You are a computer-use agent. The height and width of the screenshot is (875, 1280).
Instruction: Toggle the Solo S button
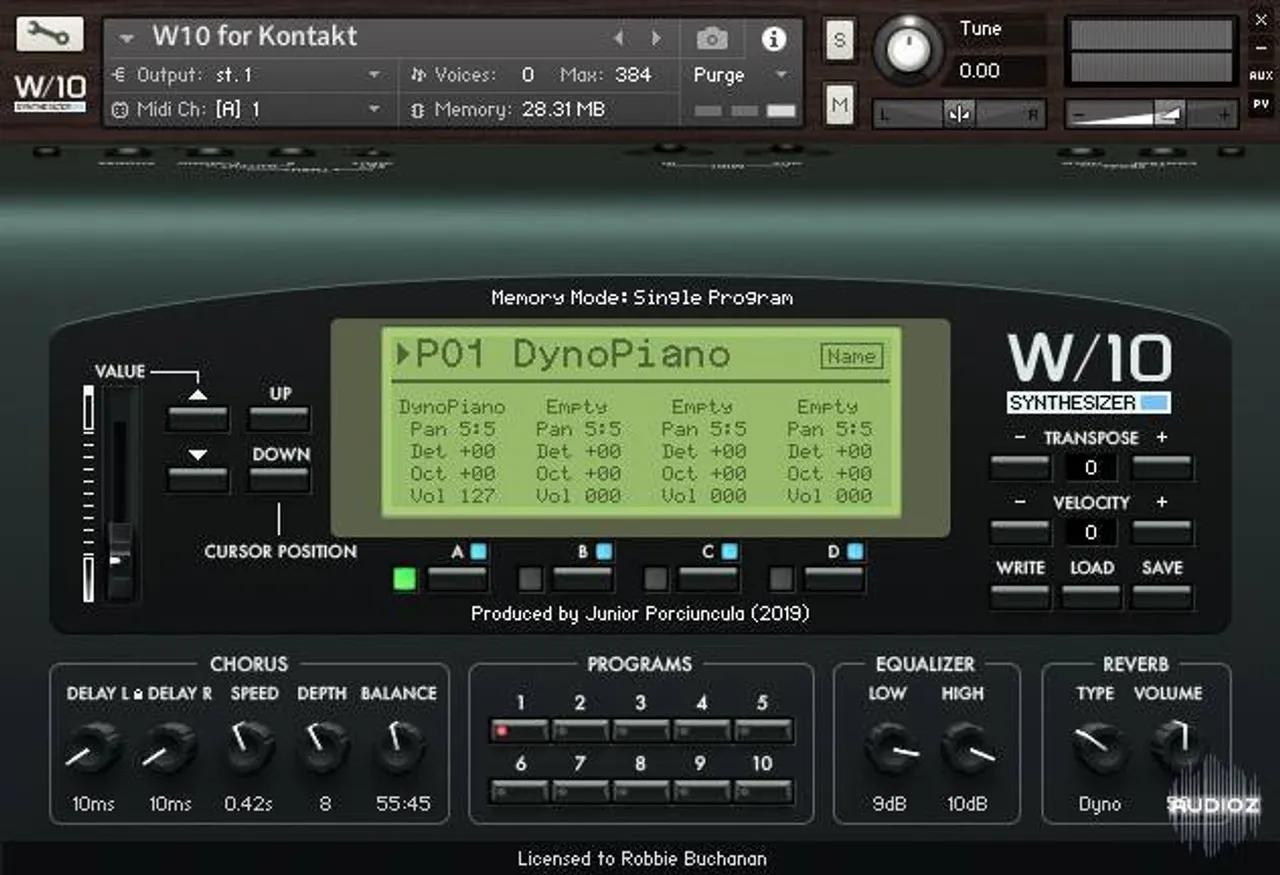pyautogui.click(x=839, y=40)
